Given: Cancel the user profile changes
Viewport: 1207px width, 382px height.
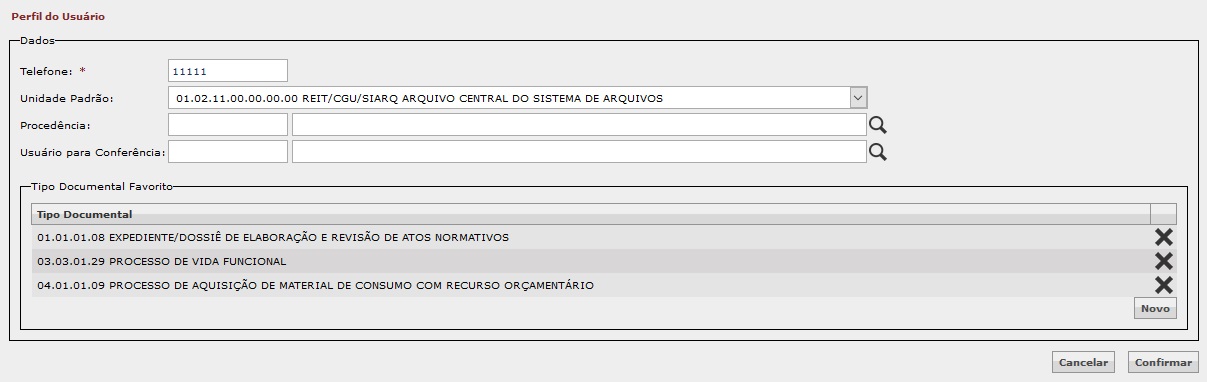Looking at the screenshot, I should (1084, 362).
